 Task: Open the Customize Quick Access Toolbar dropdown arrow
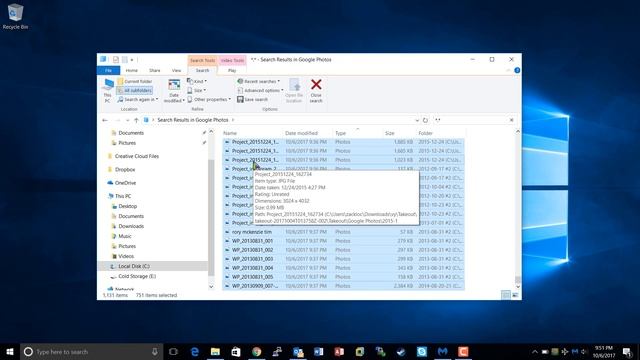132,60
